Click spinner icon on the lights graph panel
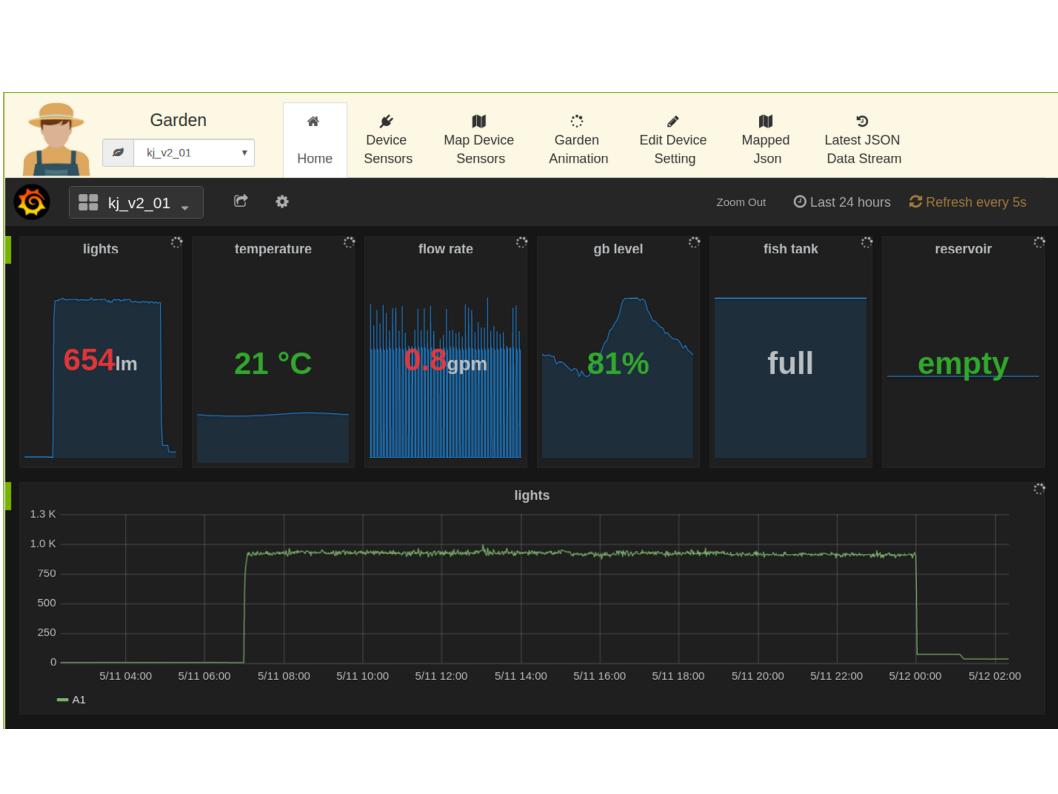Viewport: 1058px width, 794px height. coord(1039,488)
